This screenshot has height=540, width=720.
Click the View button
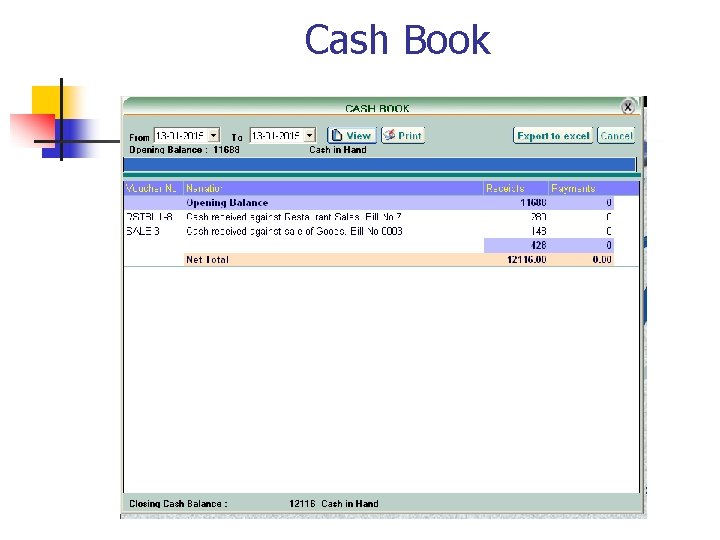(352, 135)
